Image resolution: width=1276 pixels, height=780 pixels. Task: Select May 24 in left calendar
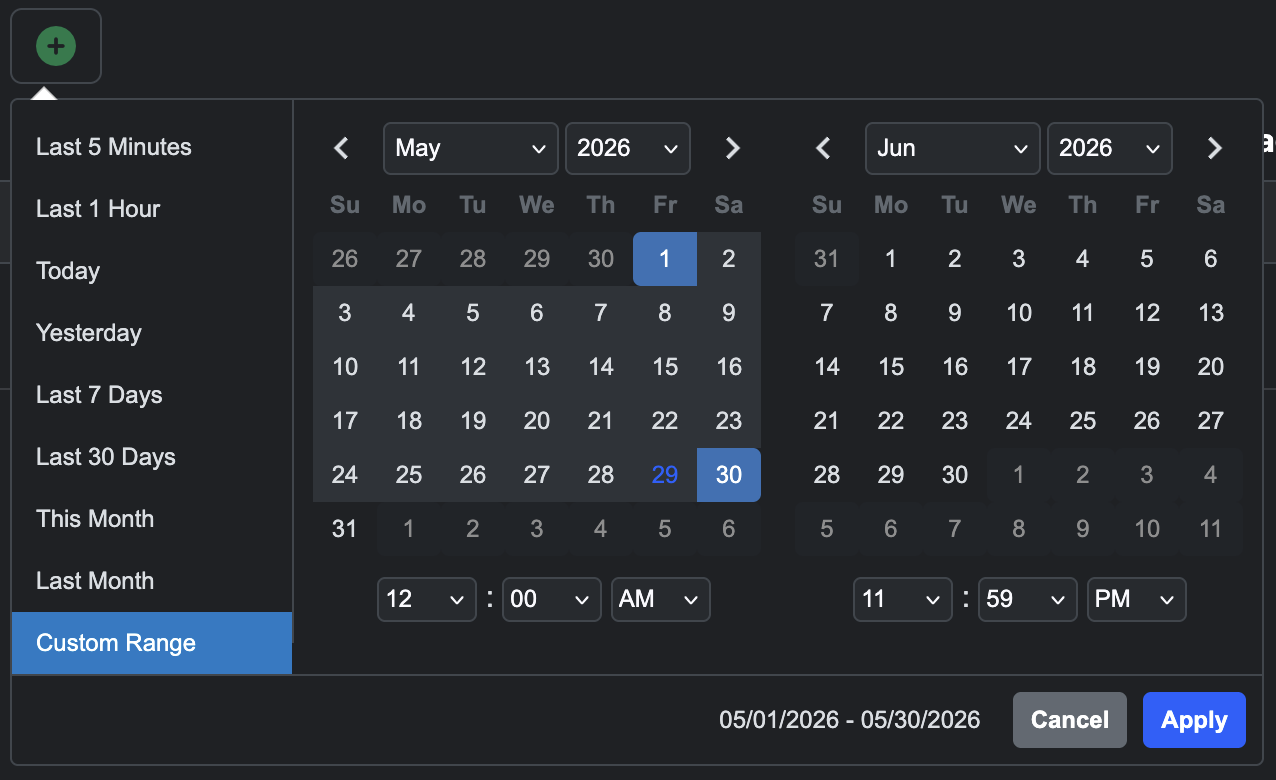click(345, 475)
